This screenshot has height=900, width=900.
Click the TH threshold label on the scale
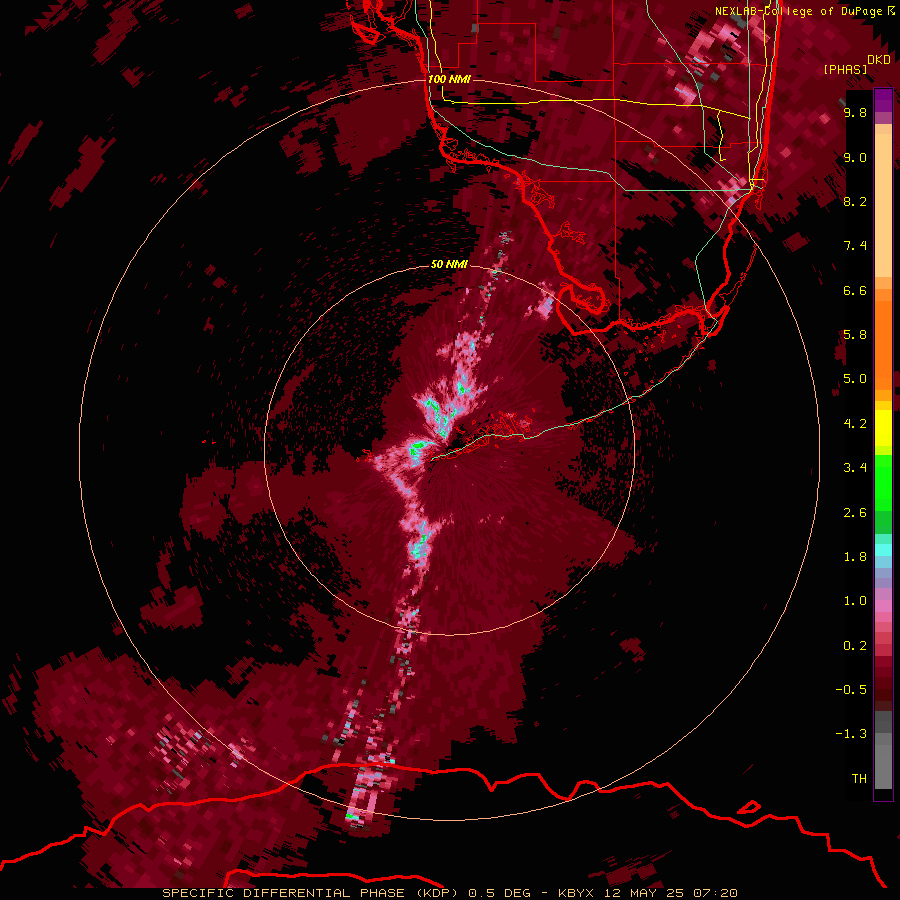859,779
